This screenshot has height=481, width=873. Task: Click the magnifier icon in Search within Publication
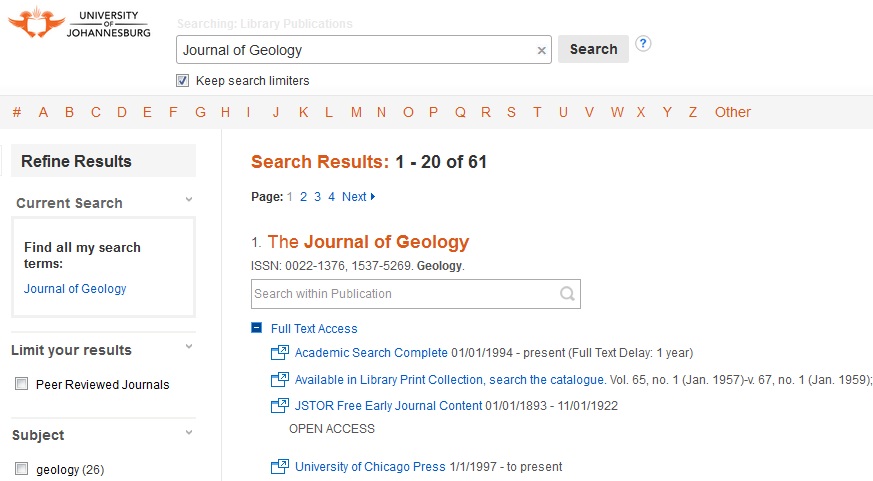[567, 293]
